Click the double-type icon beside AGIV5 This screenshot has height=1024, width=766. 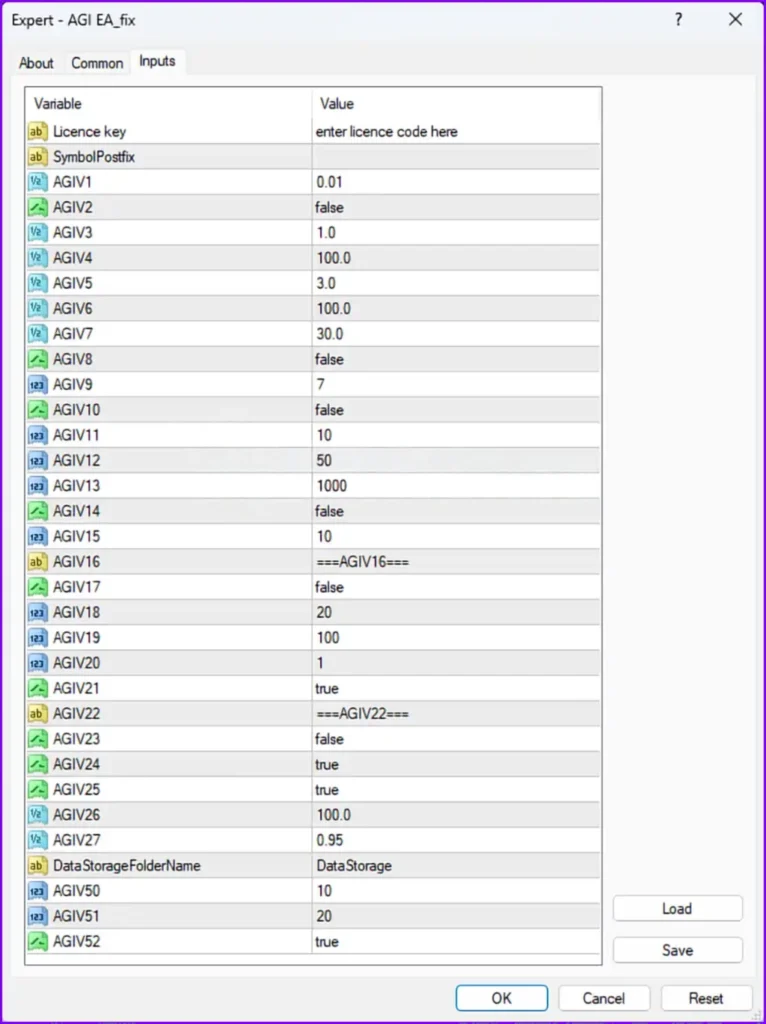pyautogui.click(x=38, y=283)
